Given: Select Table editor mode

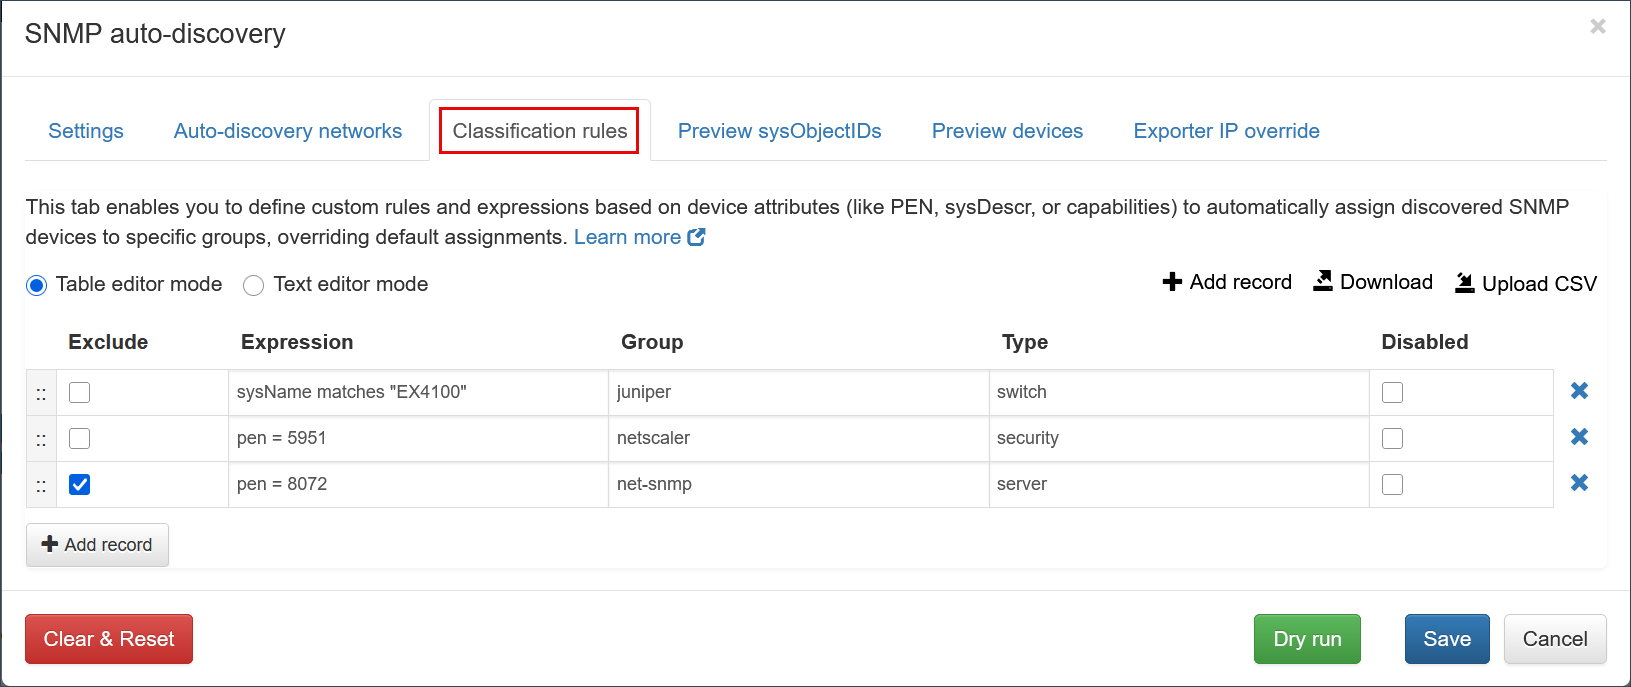Looking at the screenshot, I should [x=37, y=285].
